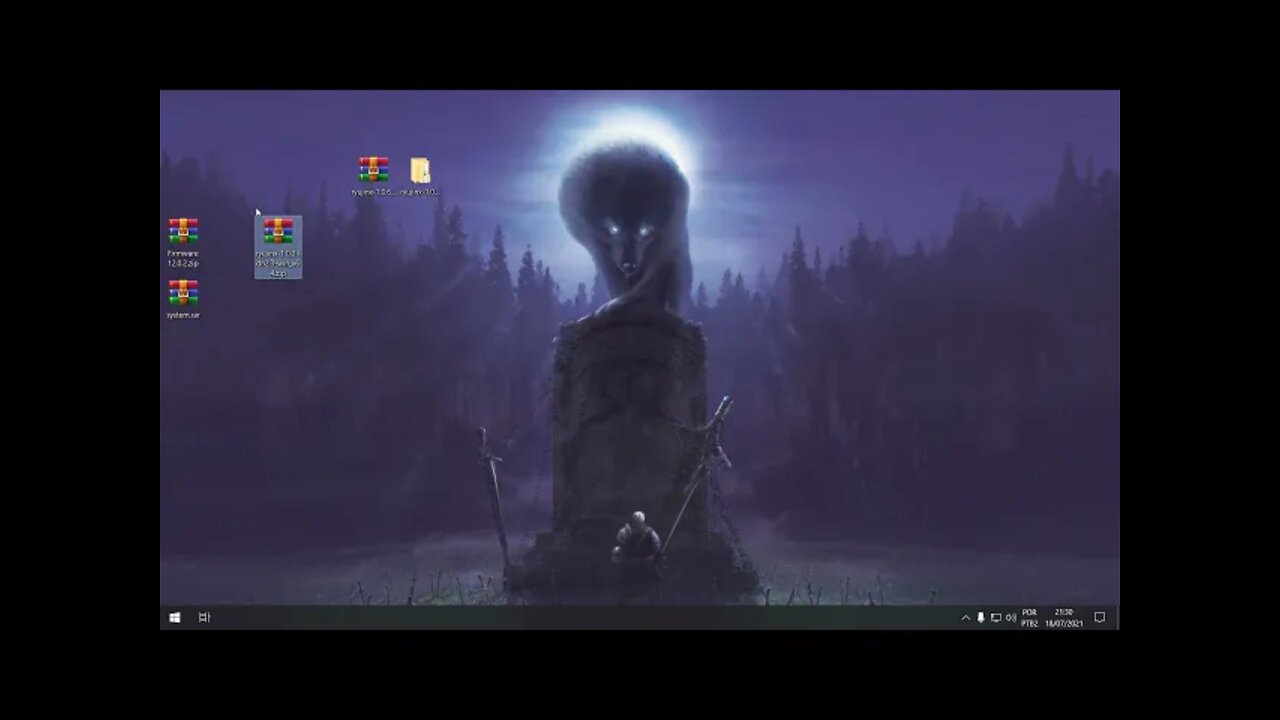The height and width of the screenshot is (720, 1280).
Task: Open the Windows Start menu
Action: click(x=175, y=618)
